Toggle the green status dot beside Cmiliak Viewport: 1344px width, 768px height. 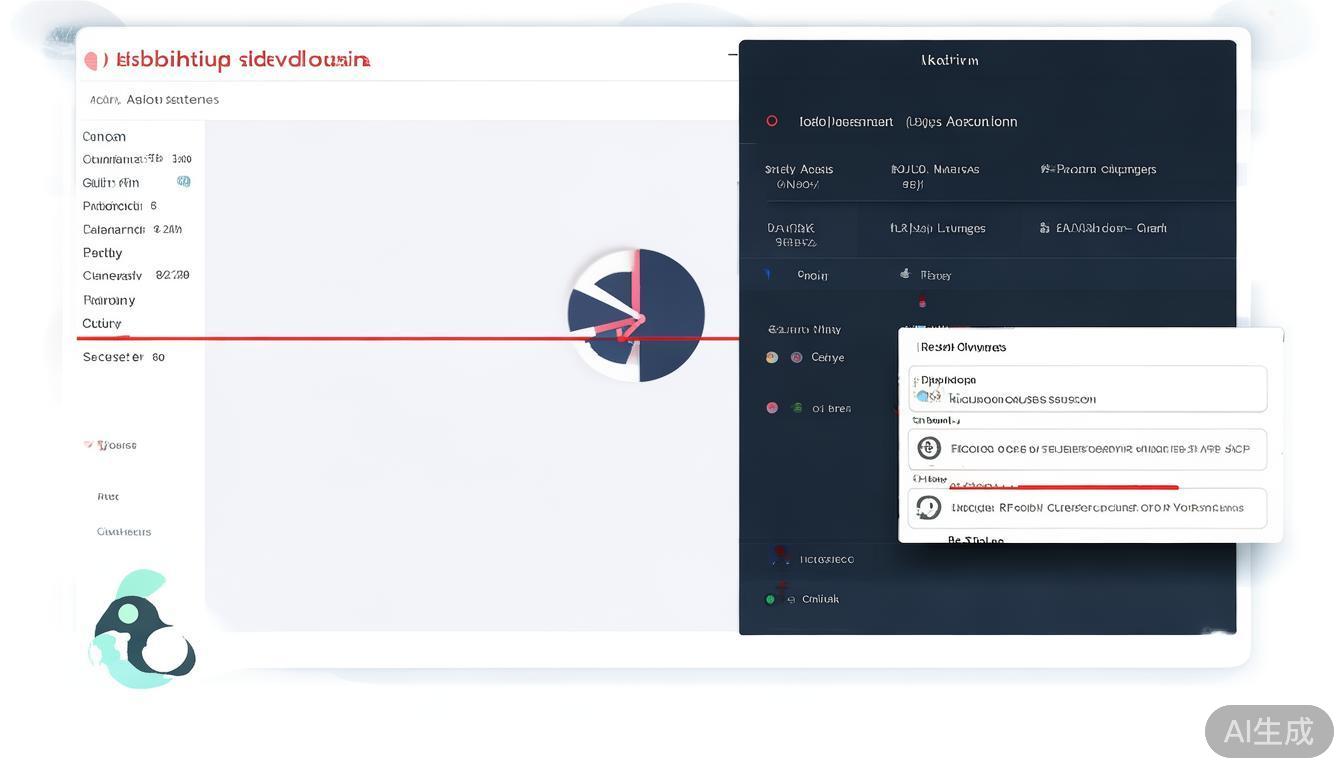coord(770,600)
